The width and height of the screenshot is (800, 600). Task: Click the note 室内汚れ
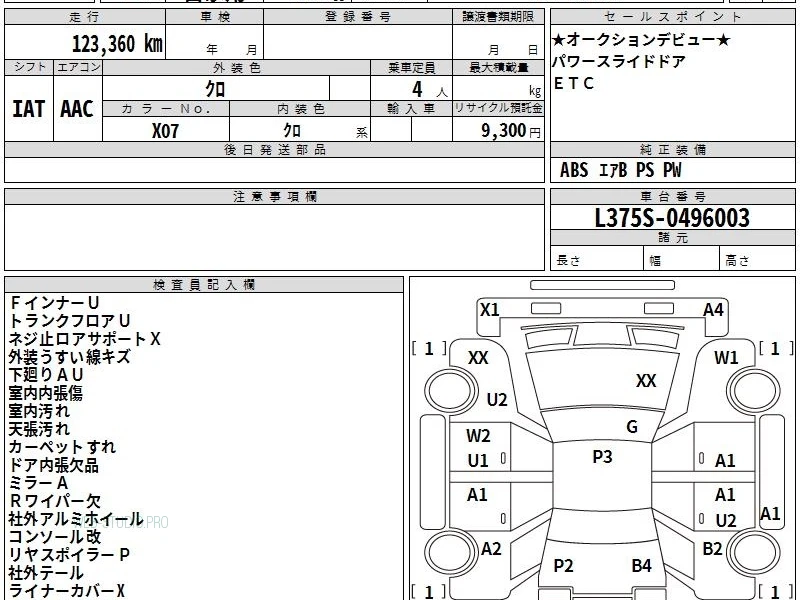pyautogui.click(x=39, y=411)
